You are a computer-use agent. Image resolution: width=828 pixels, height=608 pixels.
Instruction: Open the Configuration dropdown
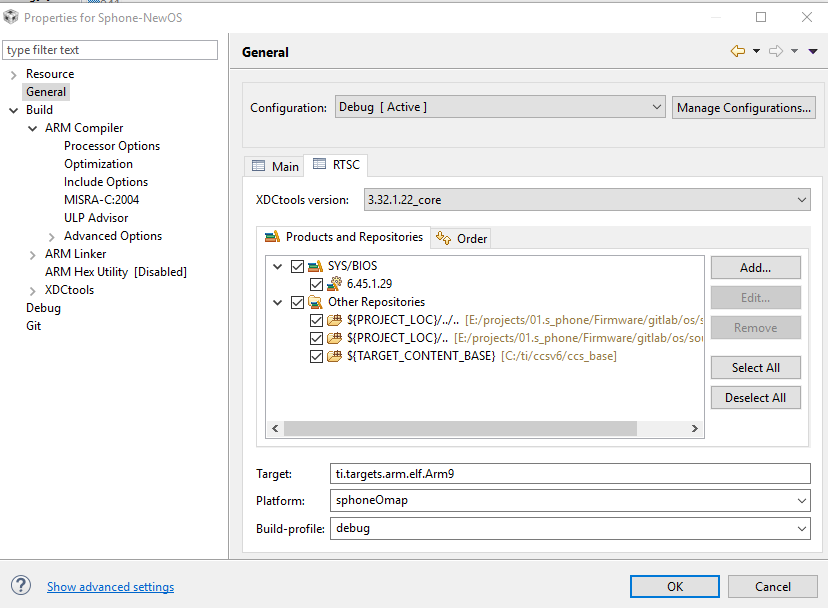tap(500, 107)
